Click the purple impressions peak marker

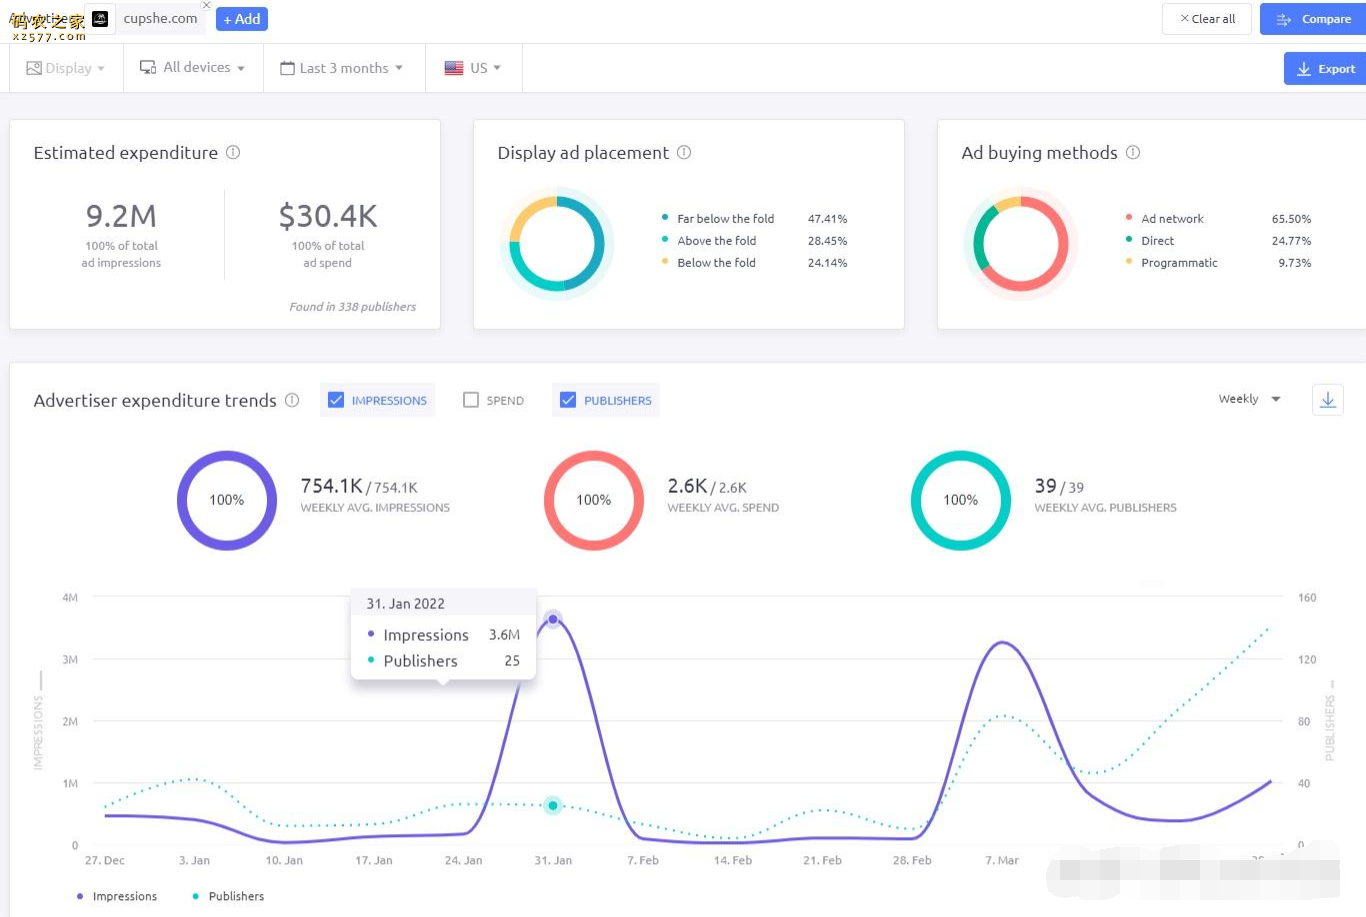tap(553, 619)
